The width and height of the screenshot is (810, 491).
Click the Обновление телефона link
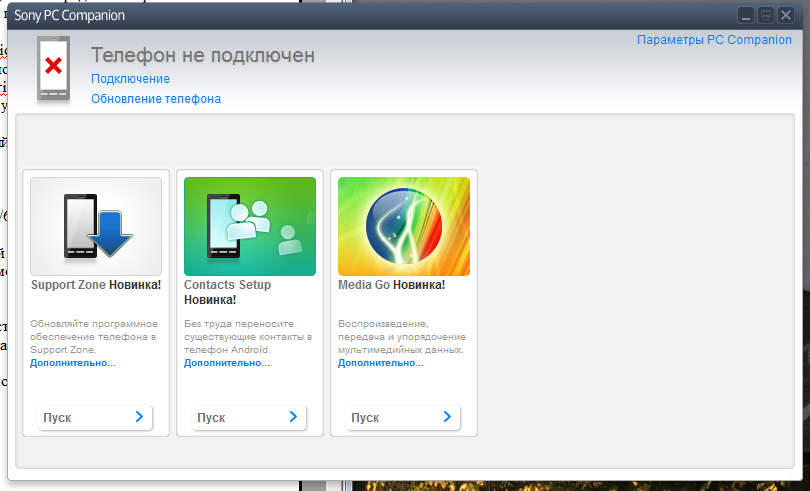pyautogui.click(x=156, y=99)
